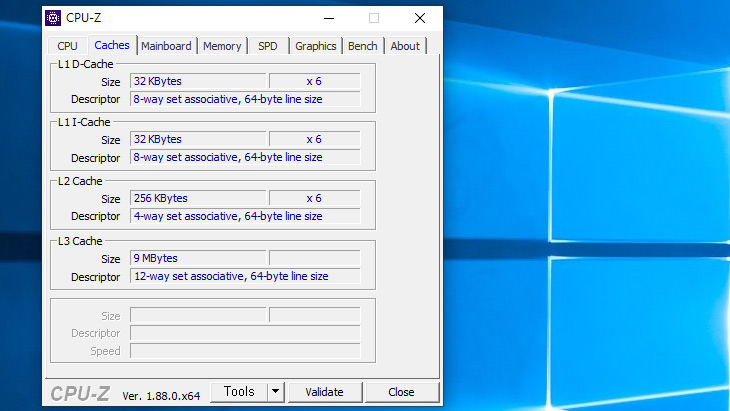Click L2 descriptor 4-way set associative

point(245,216)
